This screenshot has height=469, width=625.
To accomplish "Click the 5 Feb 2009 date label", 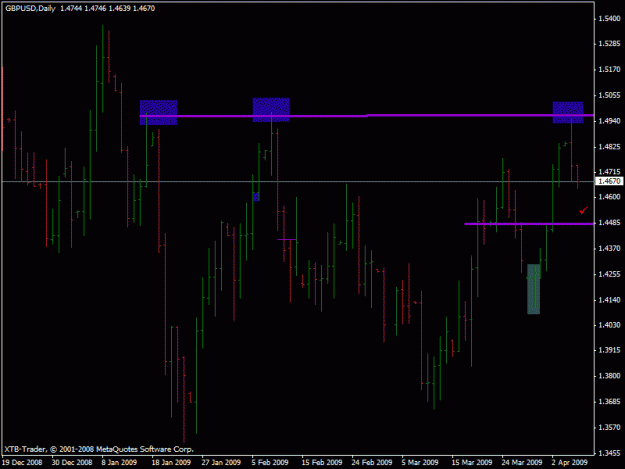I will pyautogui.click(x=270, y=462).
